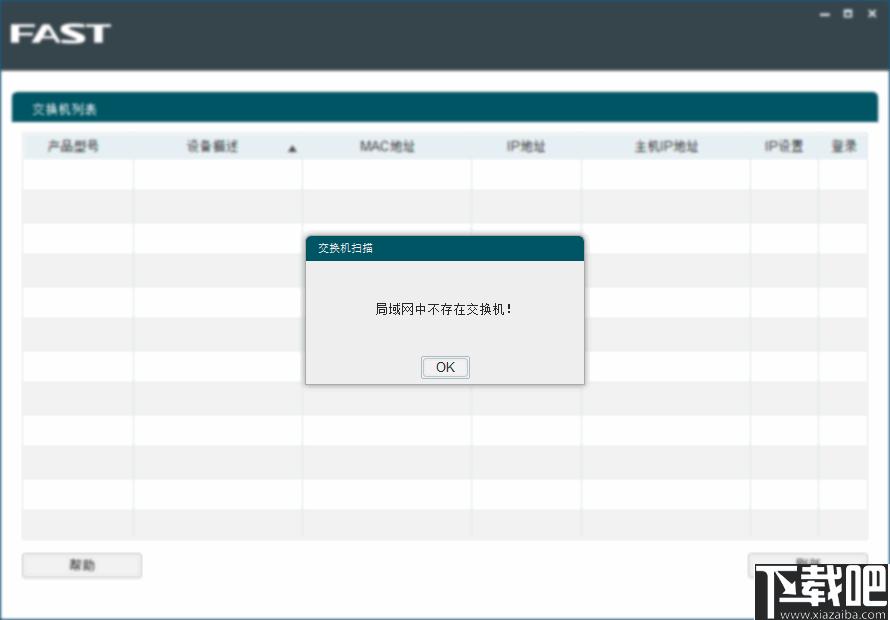Click the 交换机扫描 dialog title
890x620 pixels.
[x=345, y=248]
